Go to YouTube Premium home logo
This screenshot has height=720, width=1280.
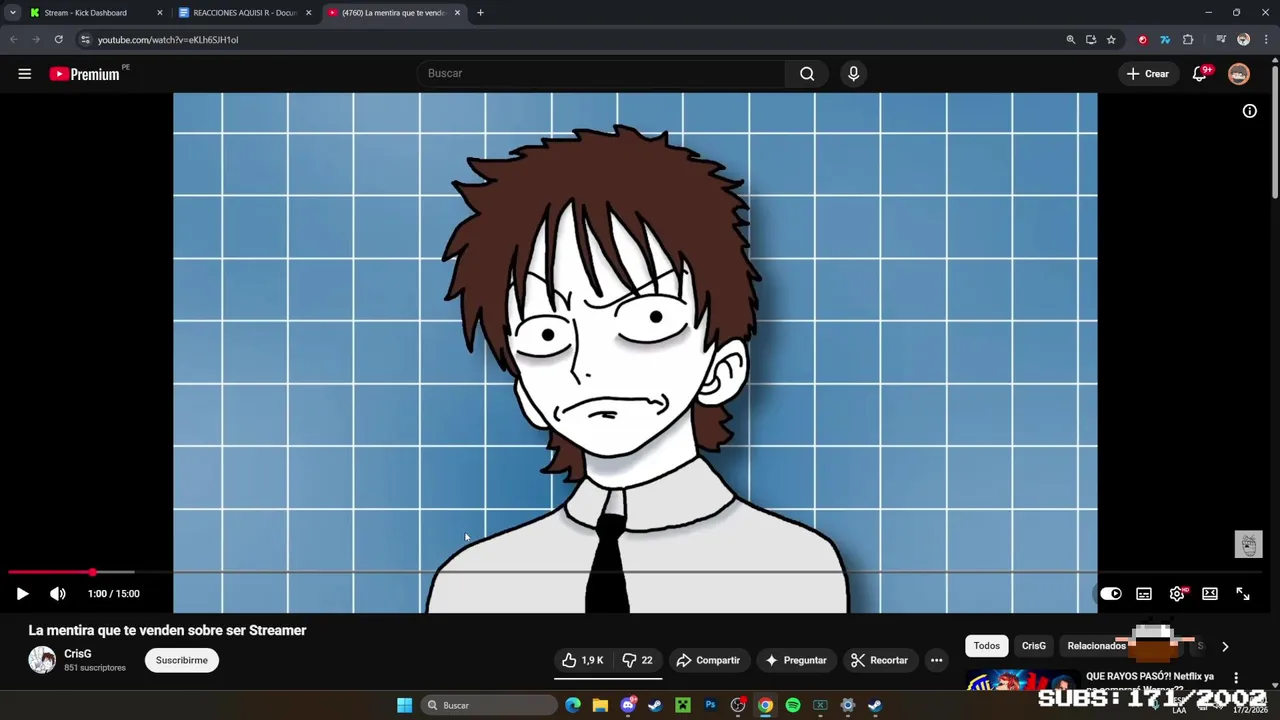point(85,74)
